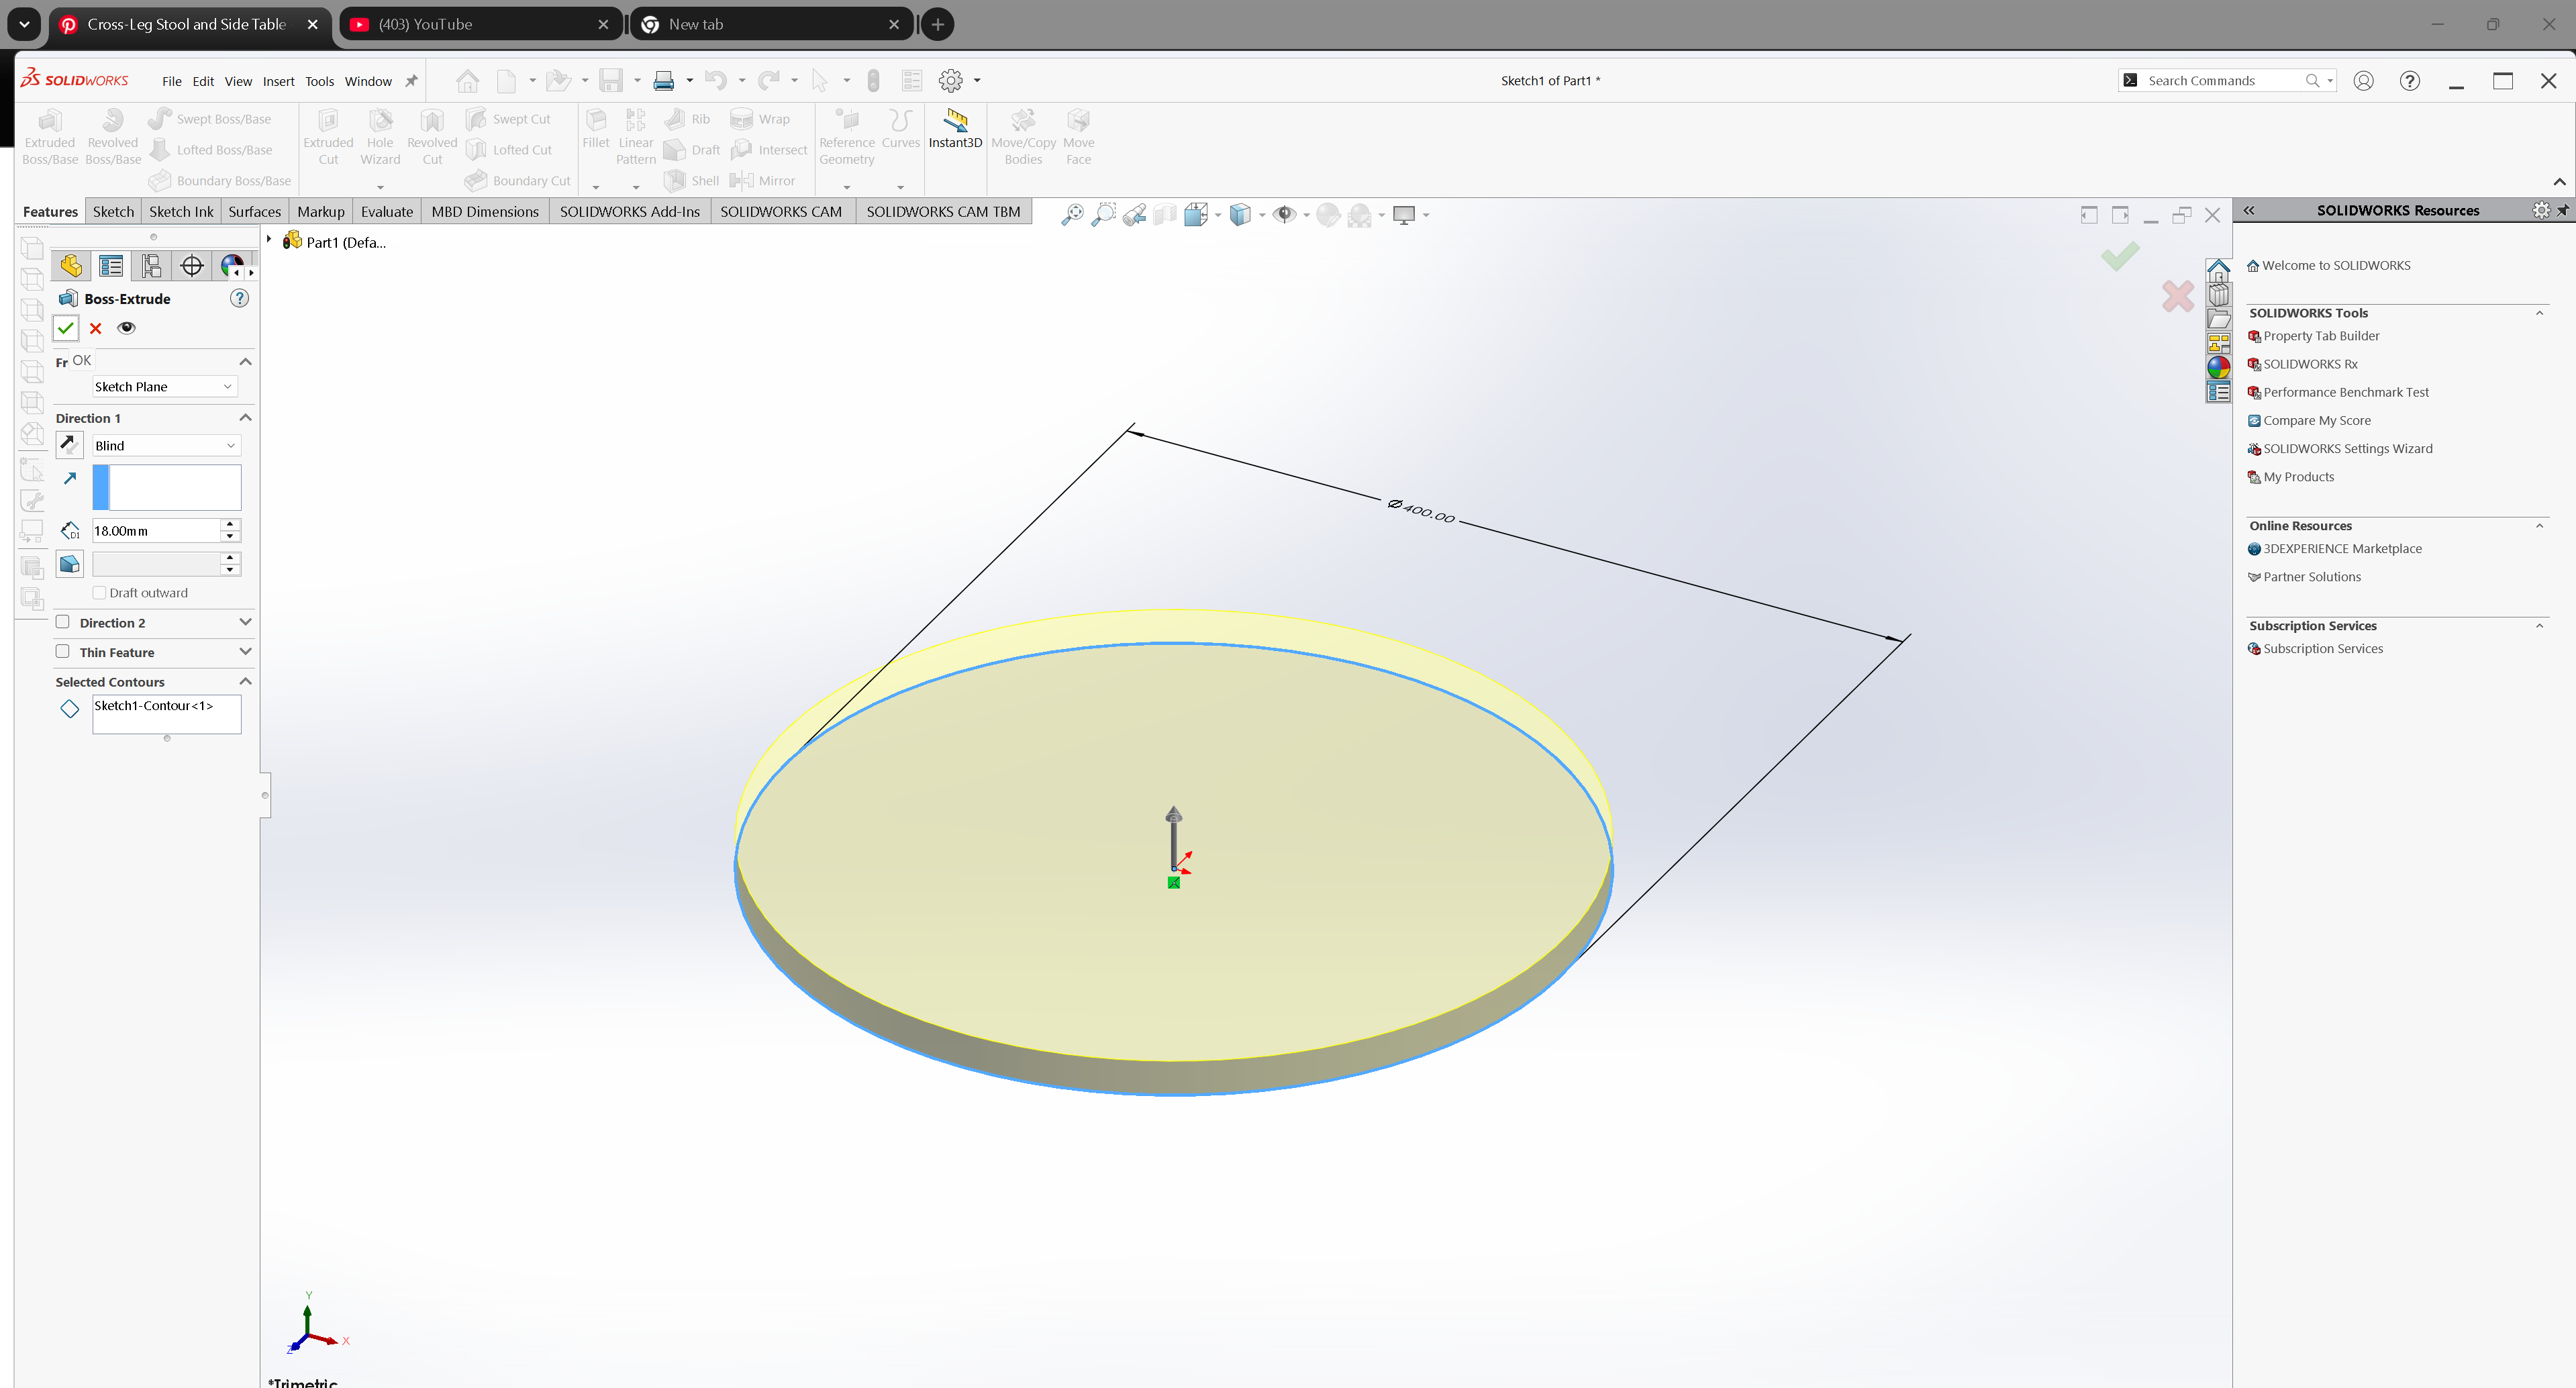Click the Zoom to Fit magnifier icon
Screen dimensions: 2576x1388
point(1072,214)
